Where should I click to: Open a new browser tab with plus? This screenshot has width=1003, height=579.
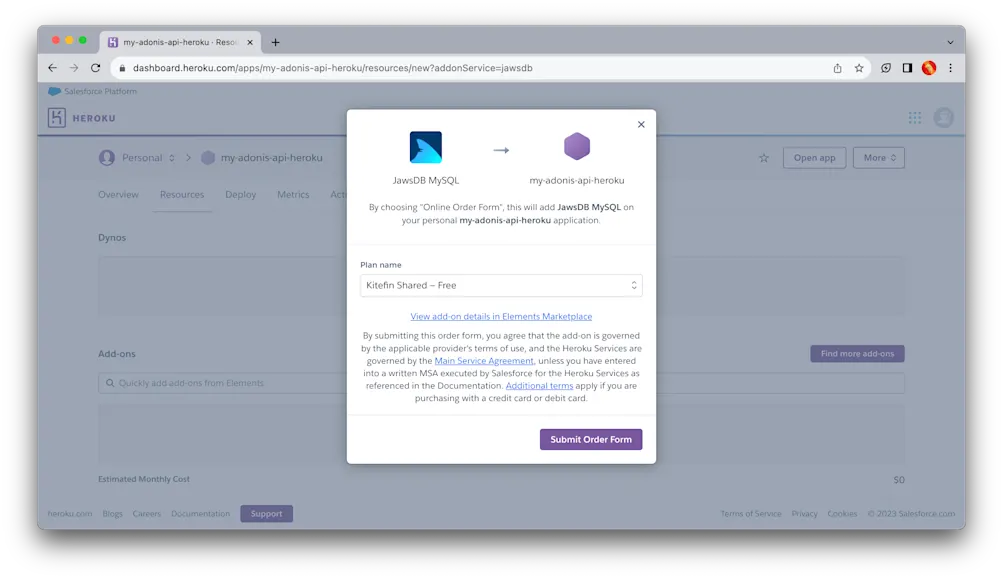point(275,42)
